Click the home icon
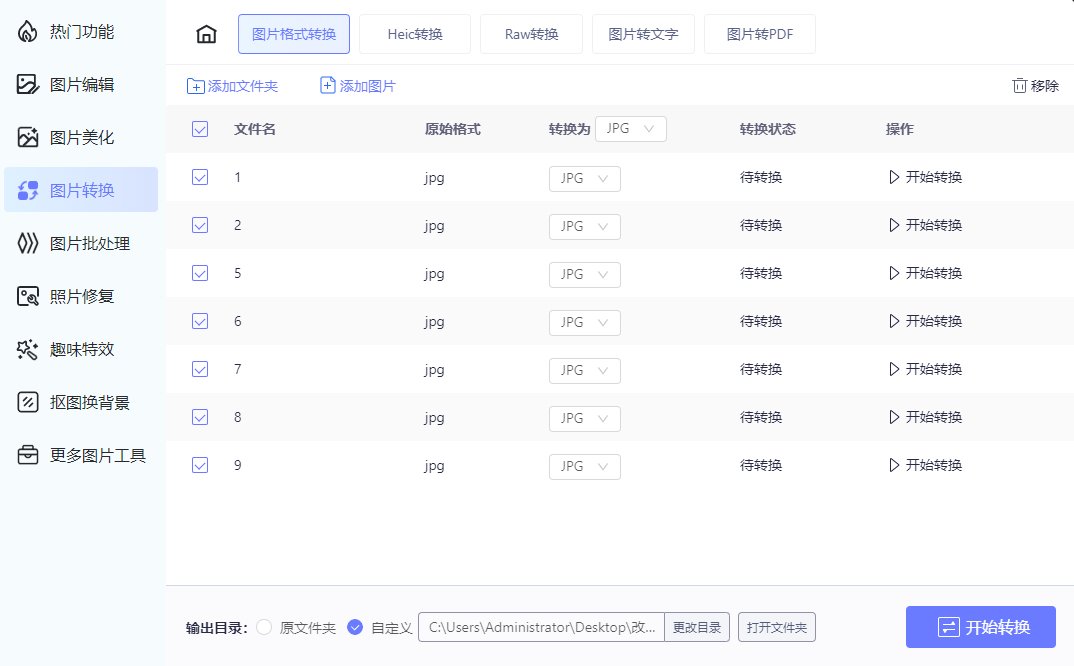The height and width of the screenshot is (666, 1074). [206, 34]
